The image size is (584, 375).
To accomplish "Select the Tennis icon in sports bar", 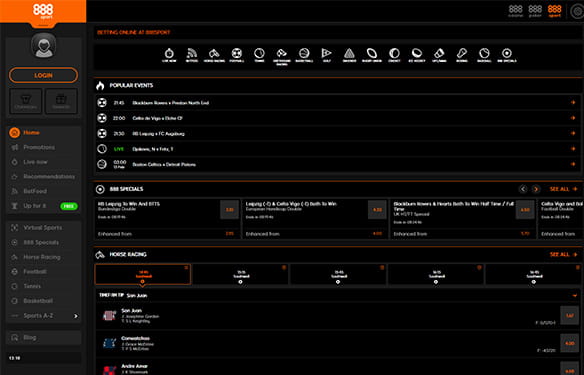I will pos(259,55).
